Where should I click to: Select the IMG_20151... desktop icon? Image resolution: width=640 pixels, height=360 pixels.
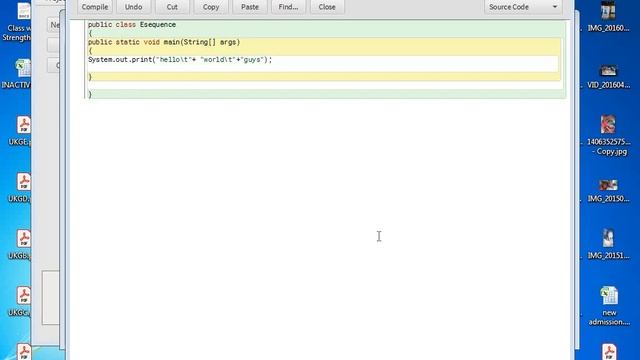(x=608, y=244)
